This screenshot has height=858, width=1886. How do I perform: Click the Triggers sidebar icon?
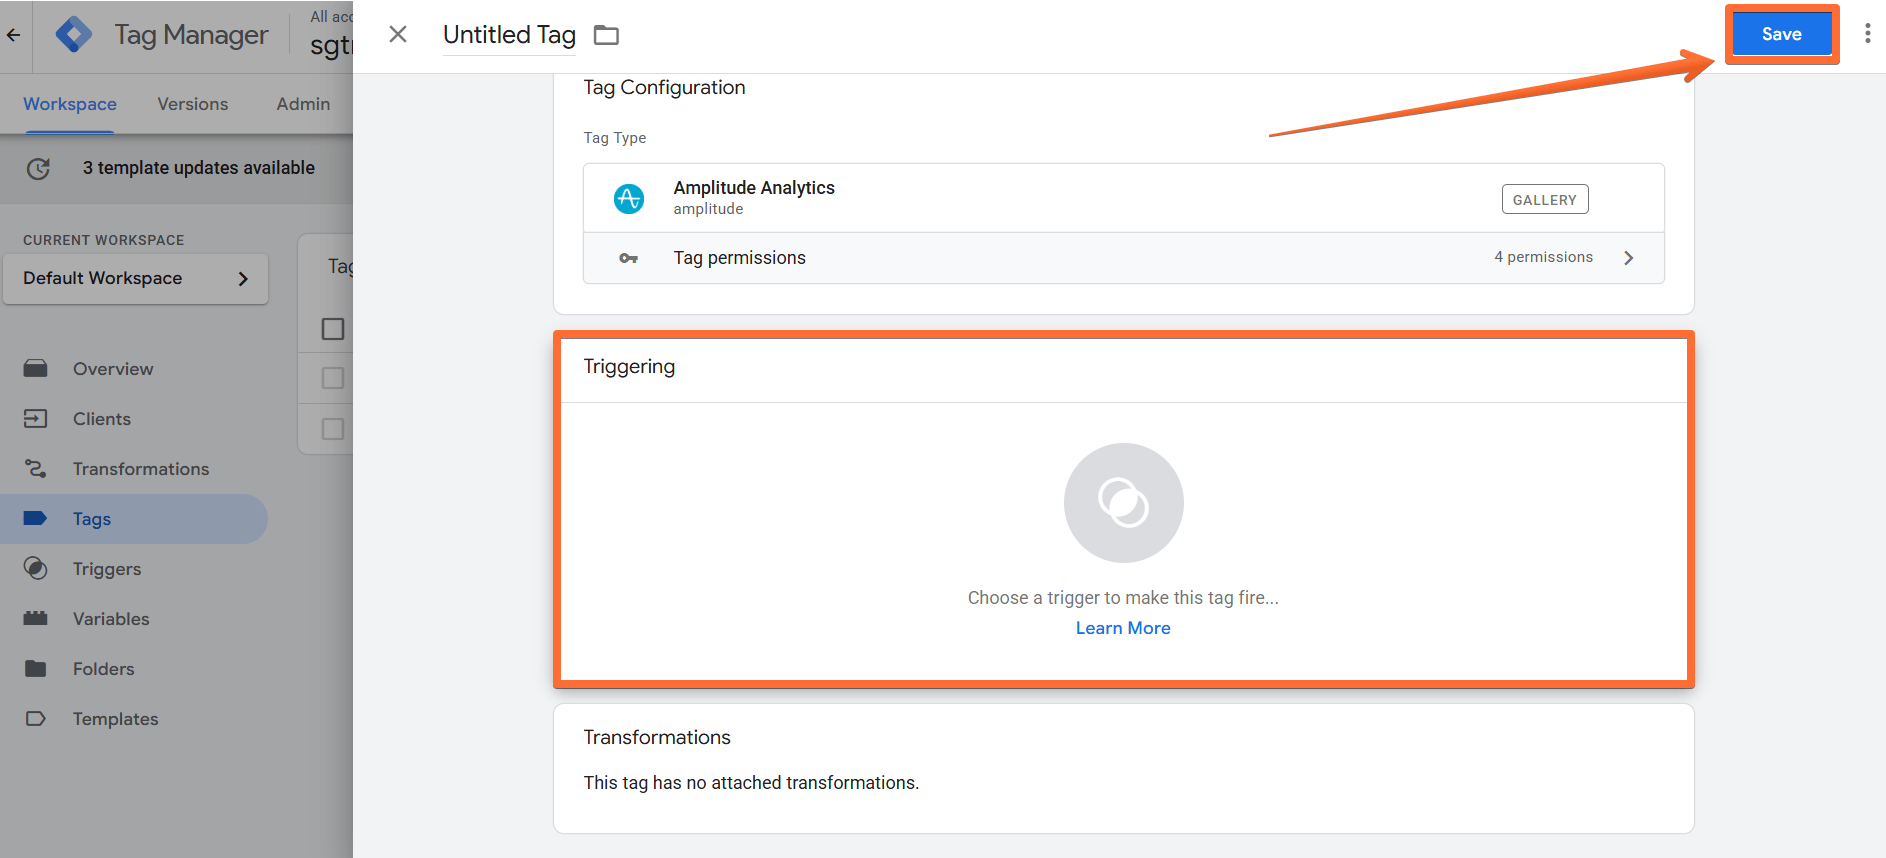[36, 569]
